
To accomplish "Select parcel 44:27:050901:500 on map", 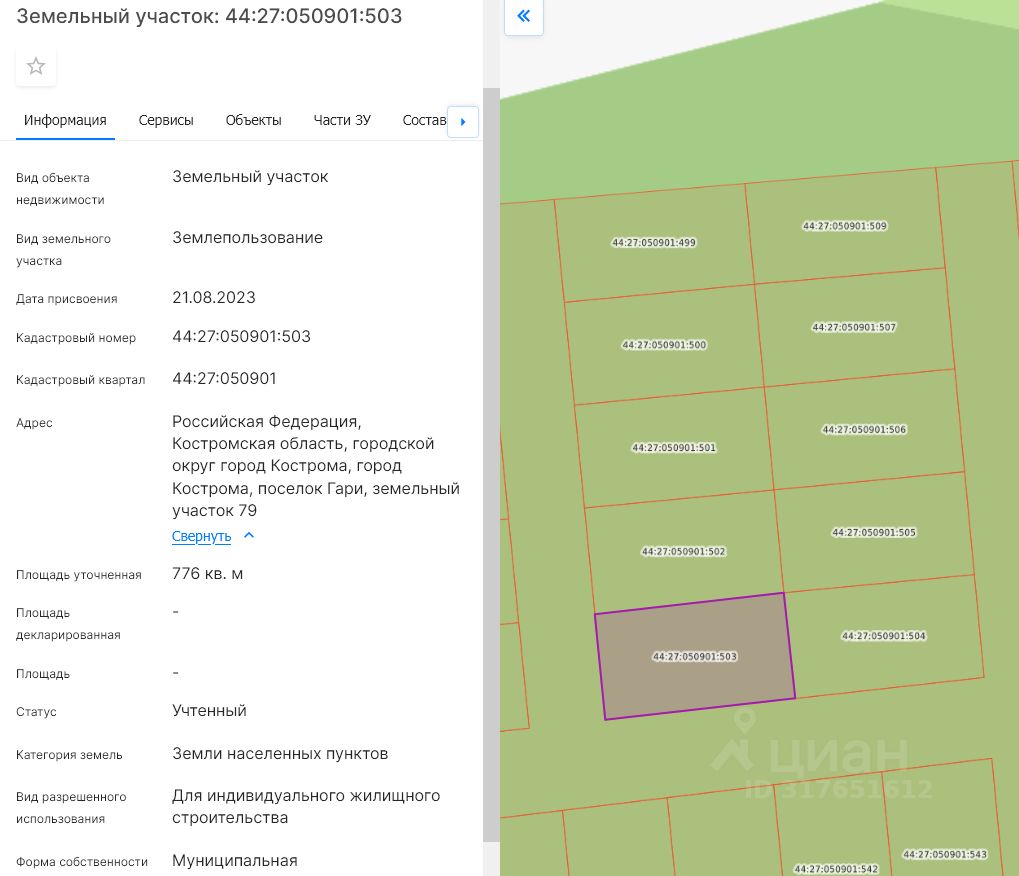I will [664, 344].
